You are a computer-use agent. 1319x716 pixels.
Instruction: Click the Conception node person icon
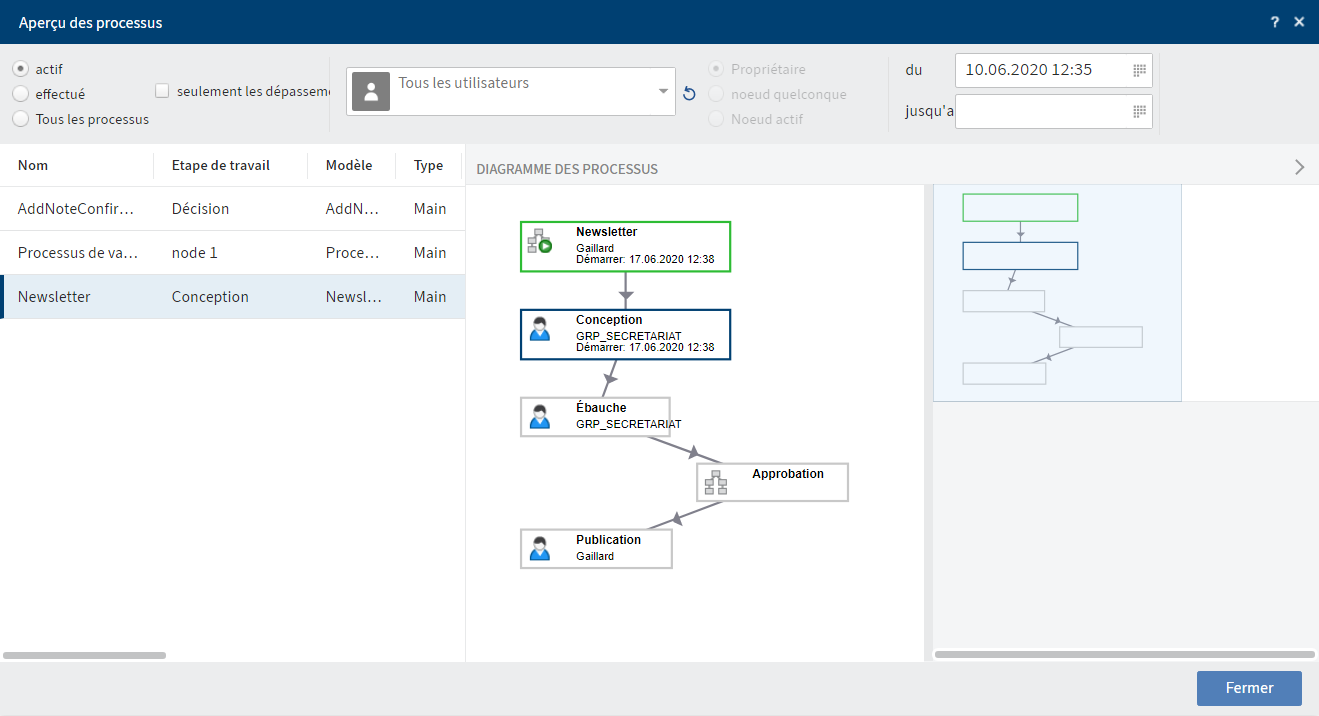click(540, 329)
